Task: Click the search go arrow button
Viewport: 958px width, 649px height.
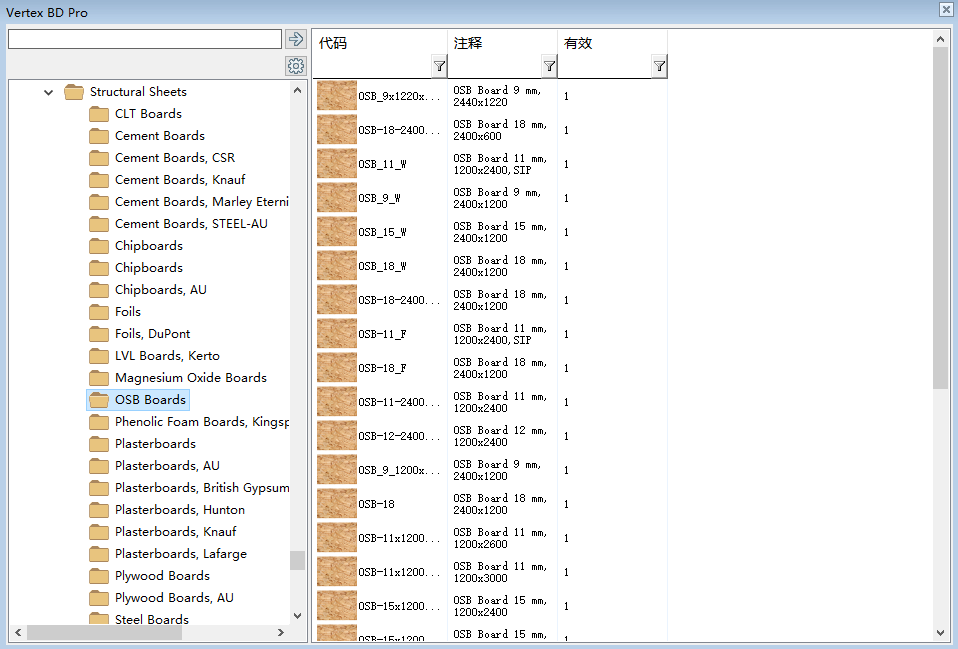Action: pyautogui.click(x=296, y=39)
